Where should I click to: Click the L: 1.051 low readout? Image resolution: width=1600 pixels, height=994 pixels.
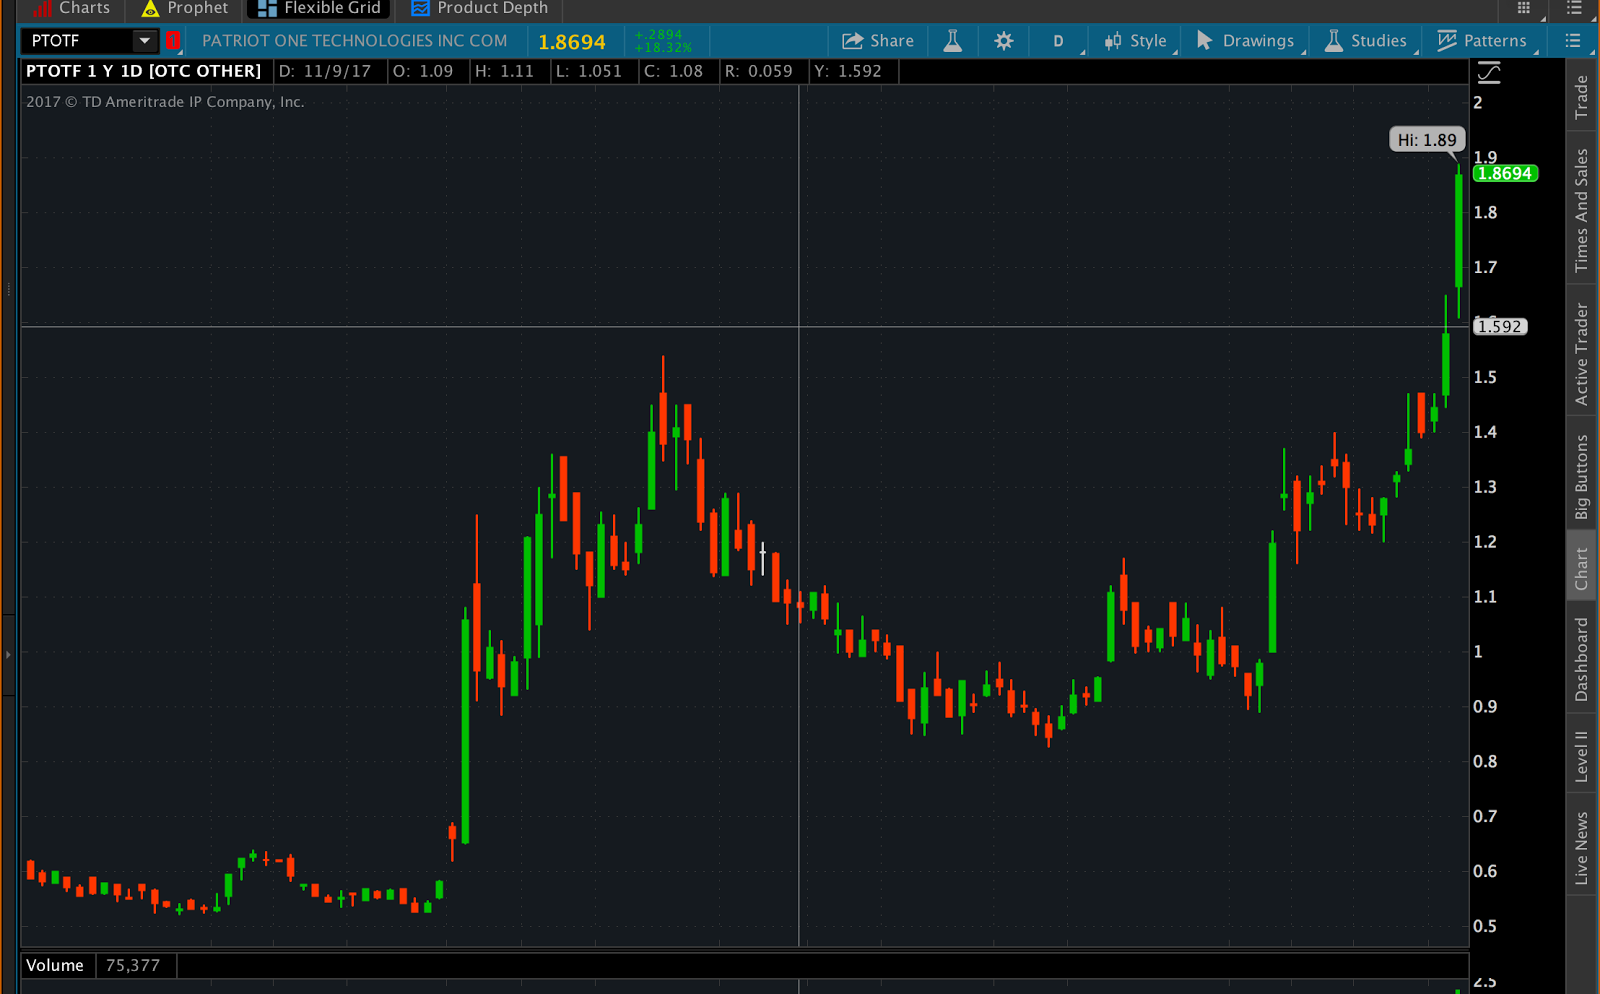click(x=589, y=71)
